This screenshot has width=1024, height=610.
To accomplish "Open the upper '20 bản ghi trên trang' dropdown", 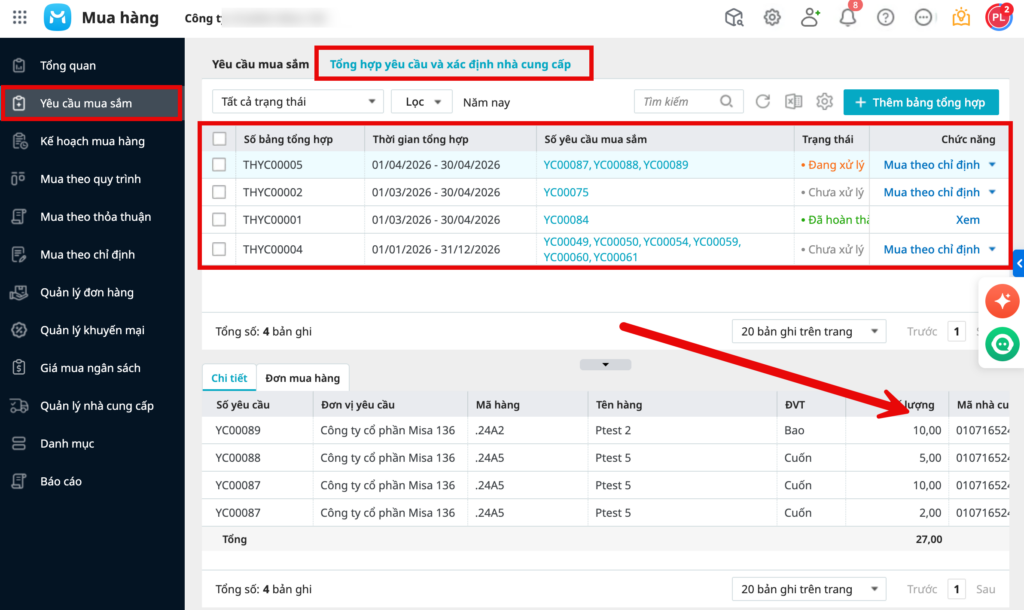I will (x=808, y=332).
